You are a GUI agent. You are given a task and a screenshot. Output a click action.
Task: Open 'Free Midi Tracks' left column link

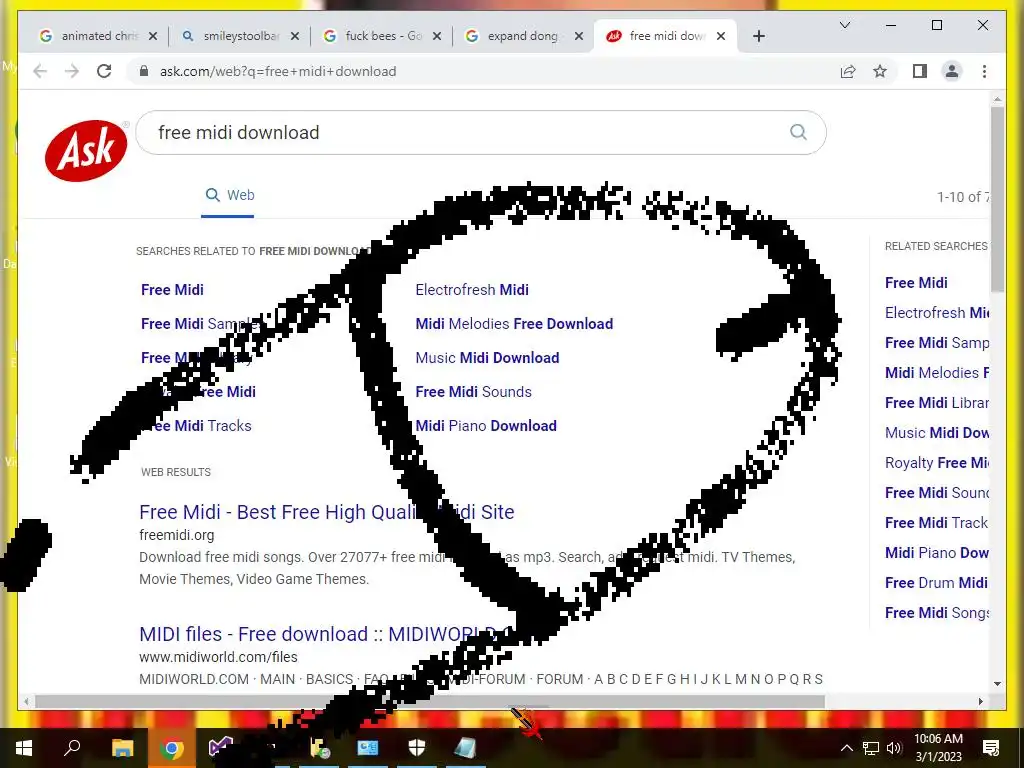pos(196,426)
